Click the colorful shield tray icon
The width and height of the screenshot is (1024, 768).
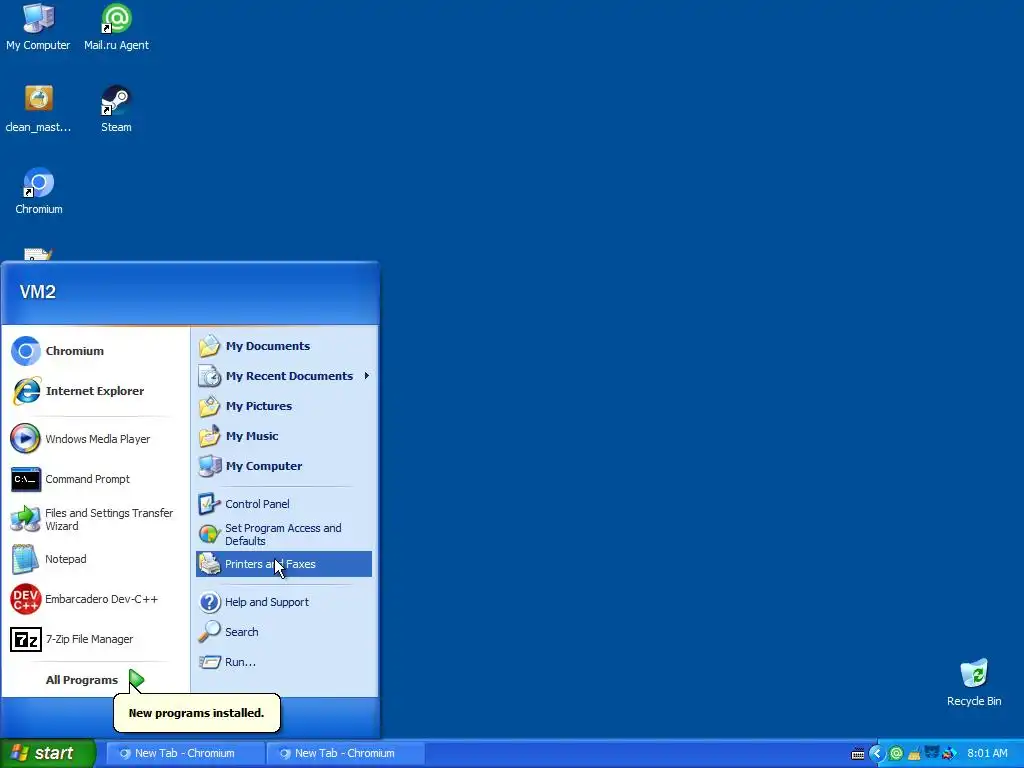pos(949,754)
